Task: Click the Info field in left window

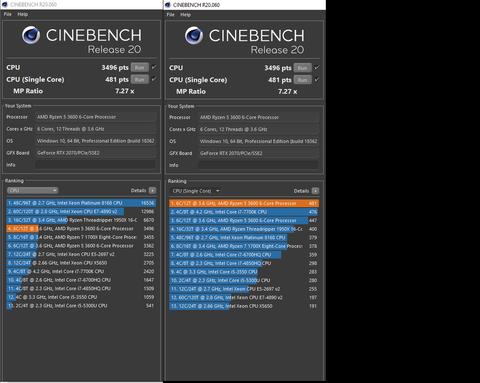Action: pyautogui.click(x=95, y=165)
